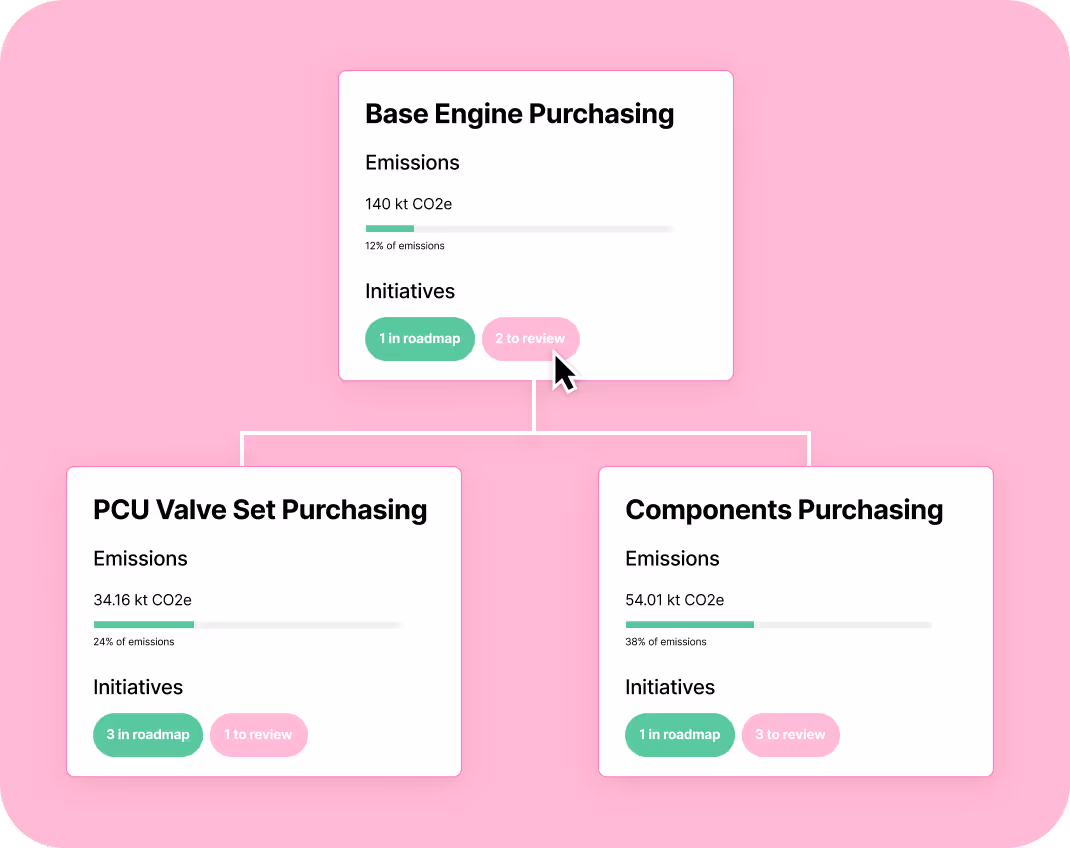The height and width of the screenshot is (848, 1070).
Task: Open the Components Purchasing title
Action: [784, 510]
